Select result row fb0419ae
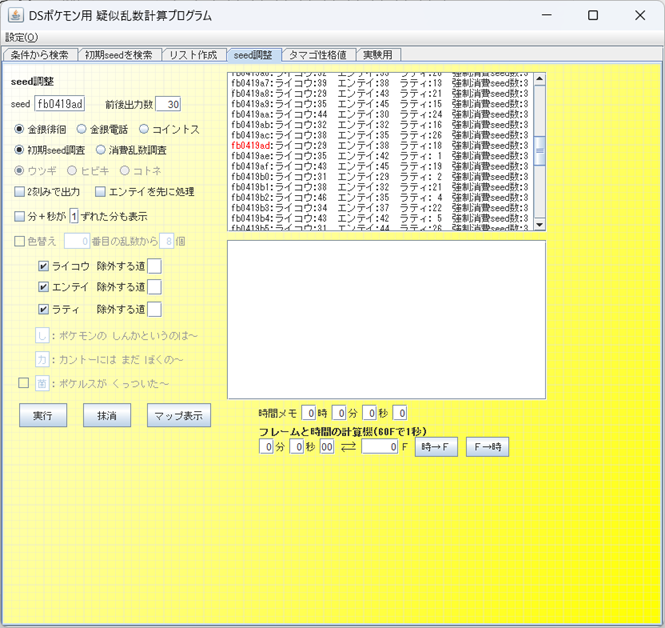Screen dimensions: 665x628 pyautogui.click(x=380, y=156)
